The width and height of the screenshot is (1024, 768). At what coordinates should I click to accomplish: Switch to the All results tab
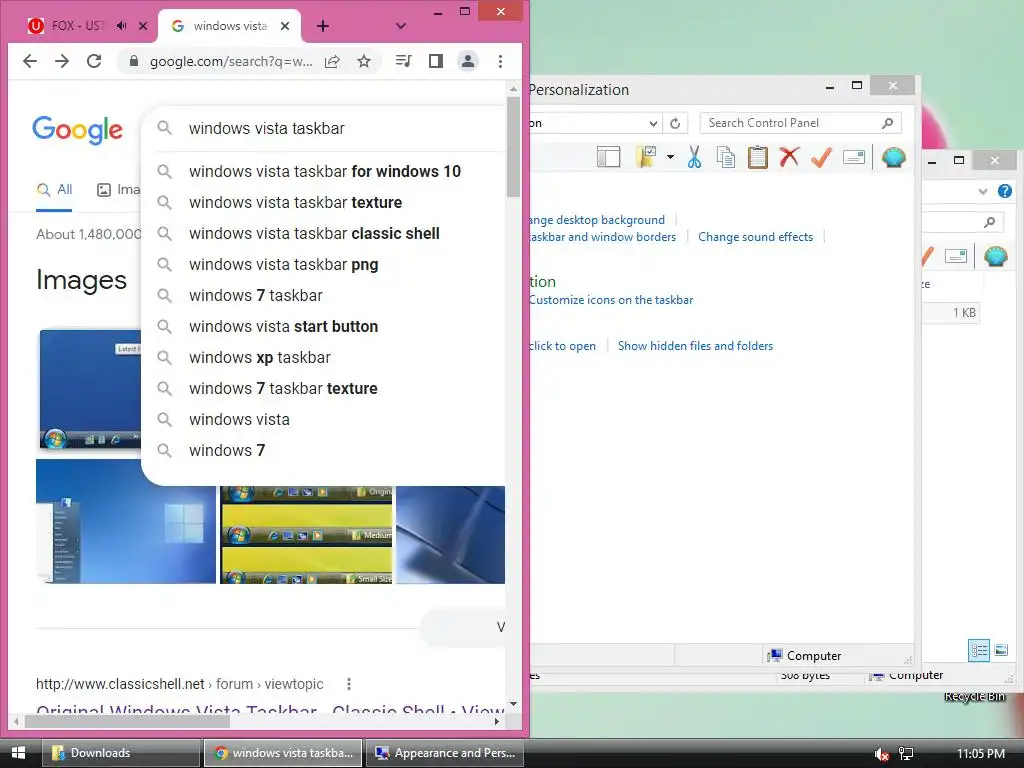tap(54, 190)
